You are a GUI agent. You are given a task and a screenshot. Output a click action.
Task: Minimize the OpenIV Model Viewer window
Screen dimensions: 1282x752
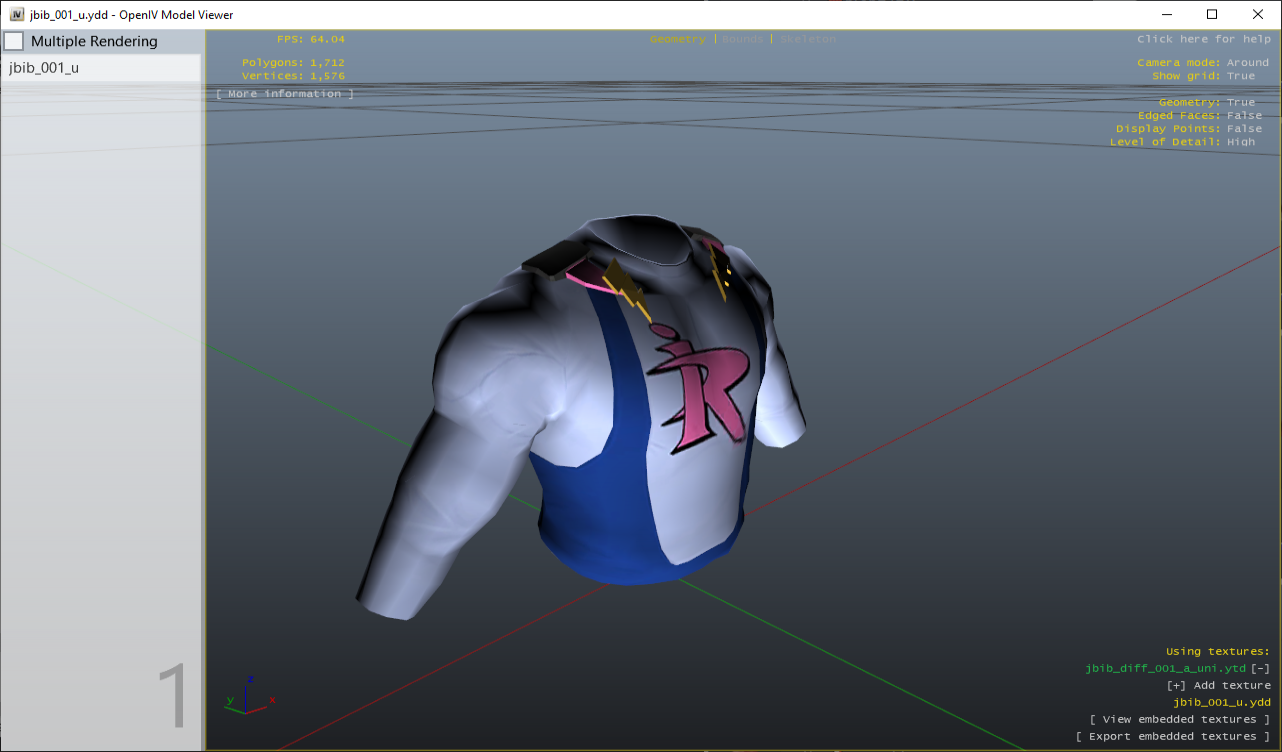pyautogui.click(x=1166, y=15)
